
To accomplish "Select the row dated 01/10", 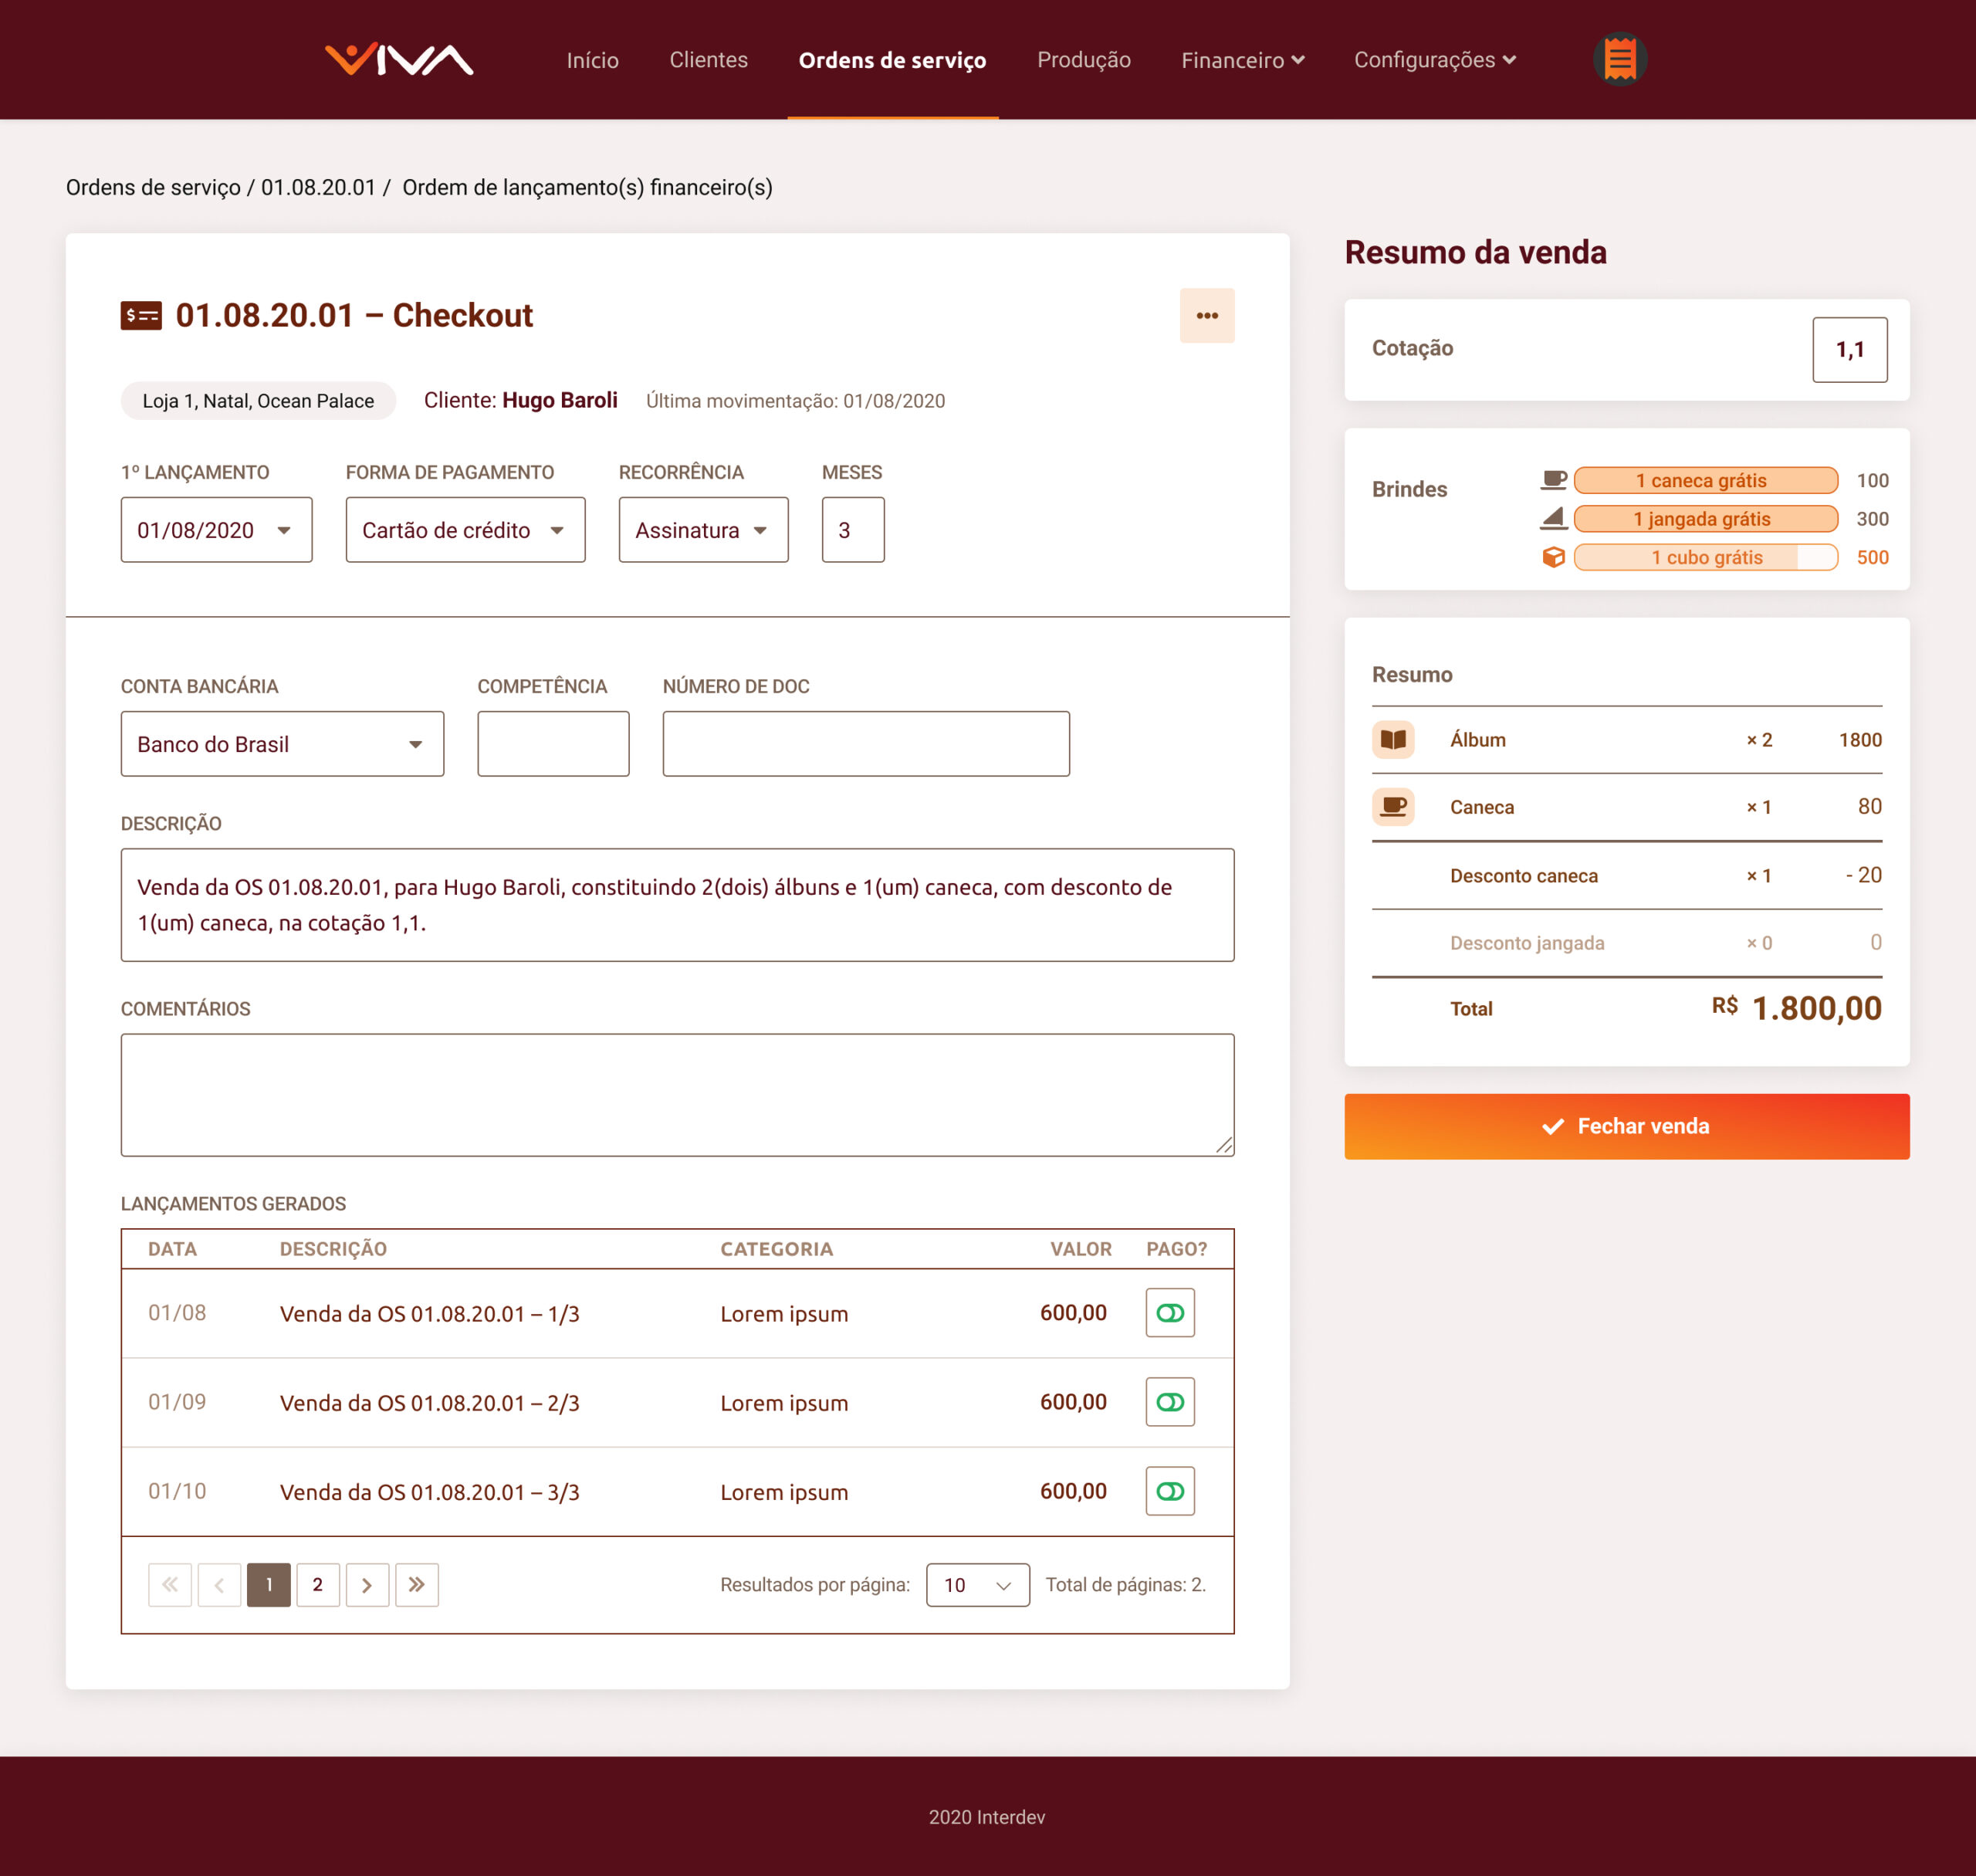I will 678,1491.
